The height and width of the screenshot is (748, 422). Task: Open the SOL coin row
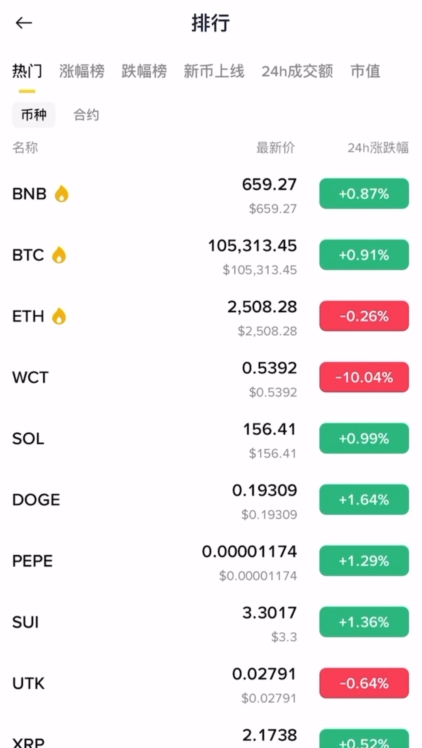pos(211,438)
